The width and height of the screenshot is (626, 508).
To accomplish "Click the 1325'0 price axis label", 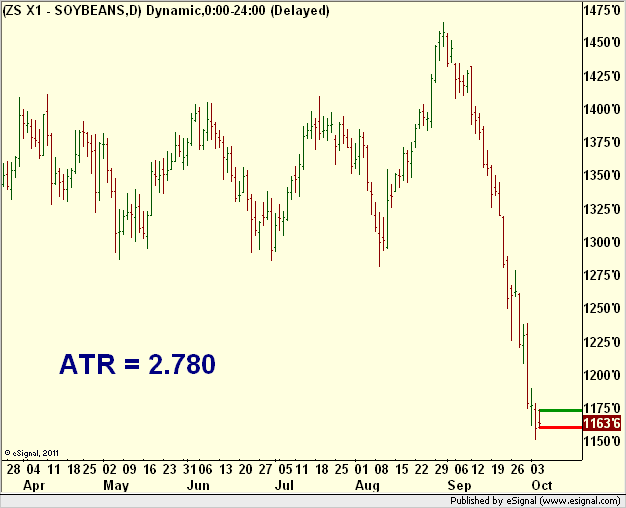I will pyautogui.click(x=603, y=209).
